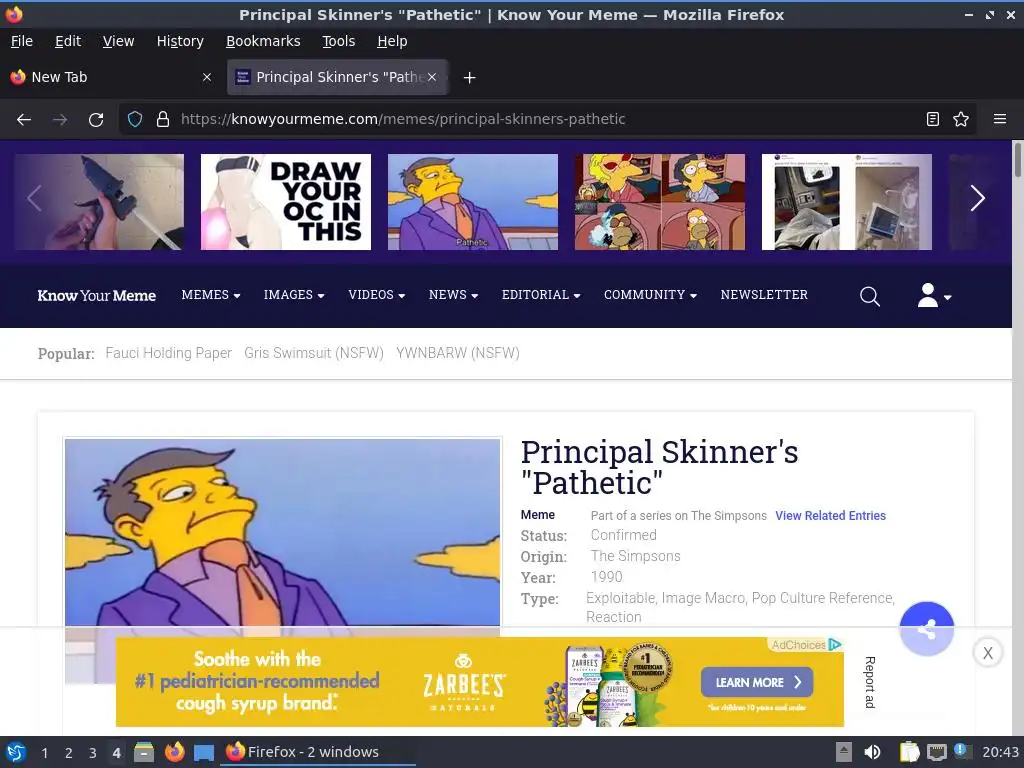The image size is (1024, 768).
Task: Expand the VIDEOS dropdown menu
Action: click(377, 295)
